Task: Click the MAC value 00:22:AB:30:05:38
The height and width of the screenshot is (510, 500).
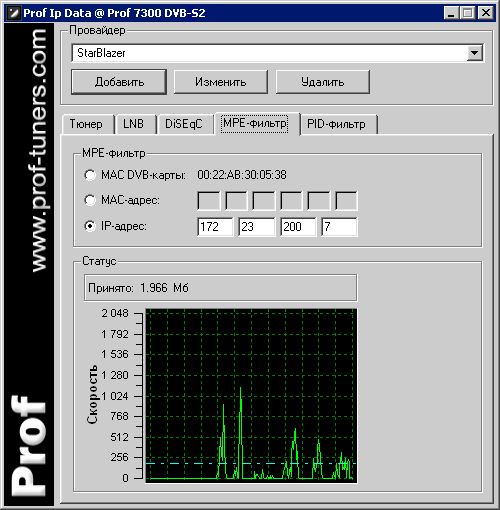Action: [x=242, y=175]
